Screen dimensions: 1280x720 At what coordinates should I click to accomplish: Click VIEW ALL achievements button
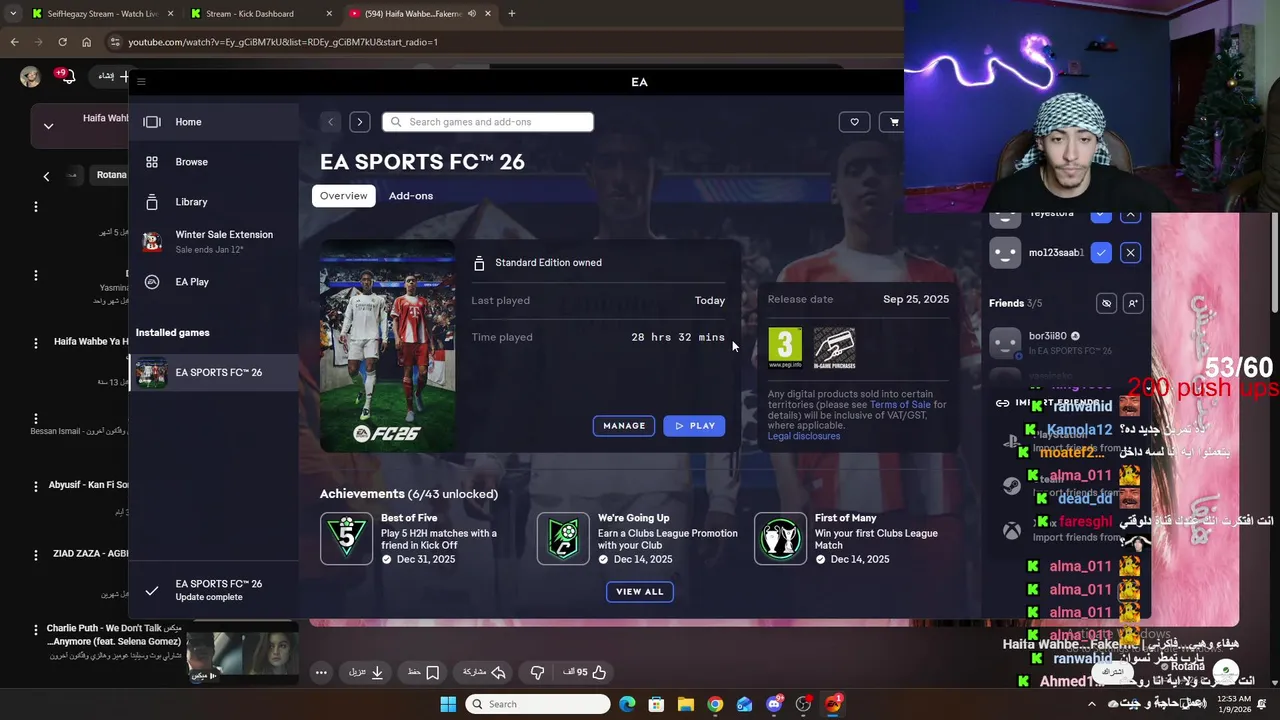(x=640, y=592)
